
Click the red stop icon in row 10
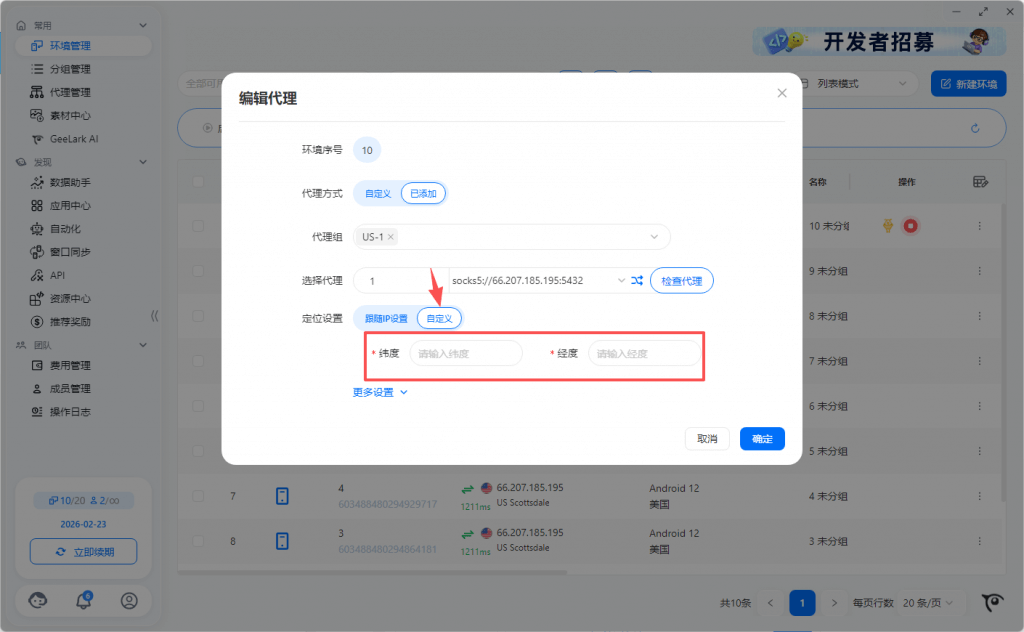point(910,226)
